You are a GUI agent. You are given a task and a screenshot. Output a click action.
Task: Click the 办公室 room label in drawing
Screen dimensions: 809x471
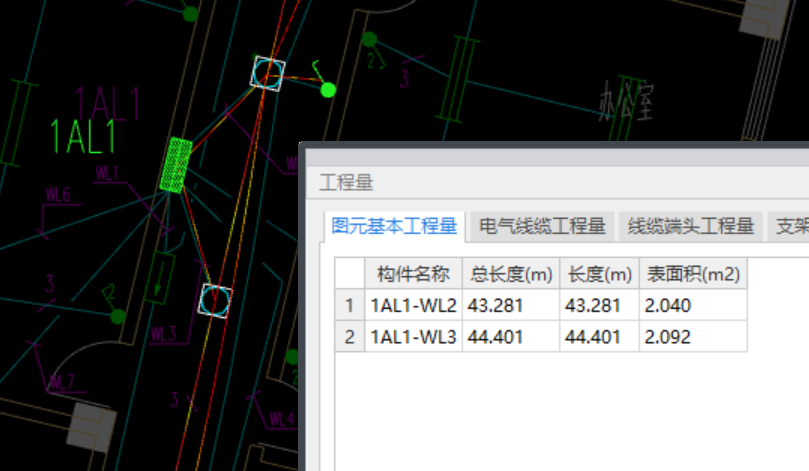(626, 101)
